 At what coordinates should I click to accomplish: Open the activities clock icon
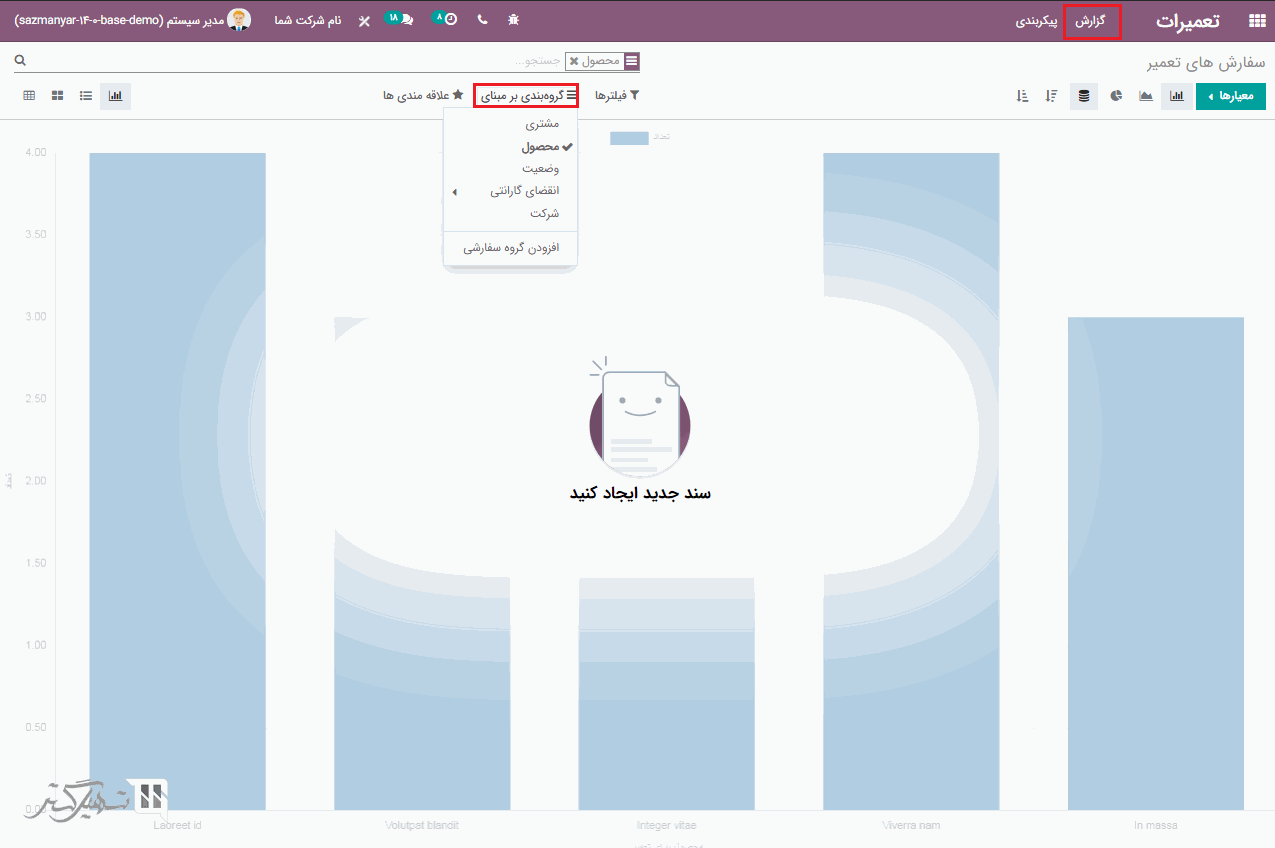pyautogui.click(x=448, y=20)
